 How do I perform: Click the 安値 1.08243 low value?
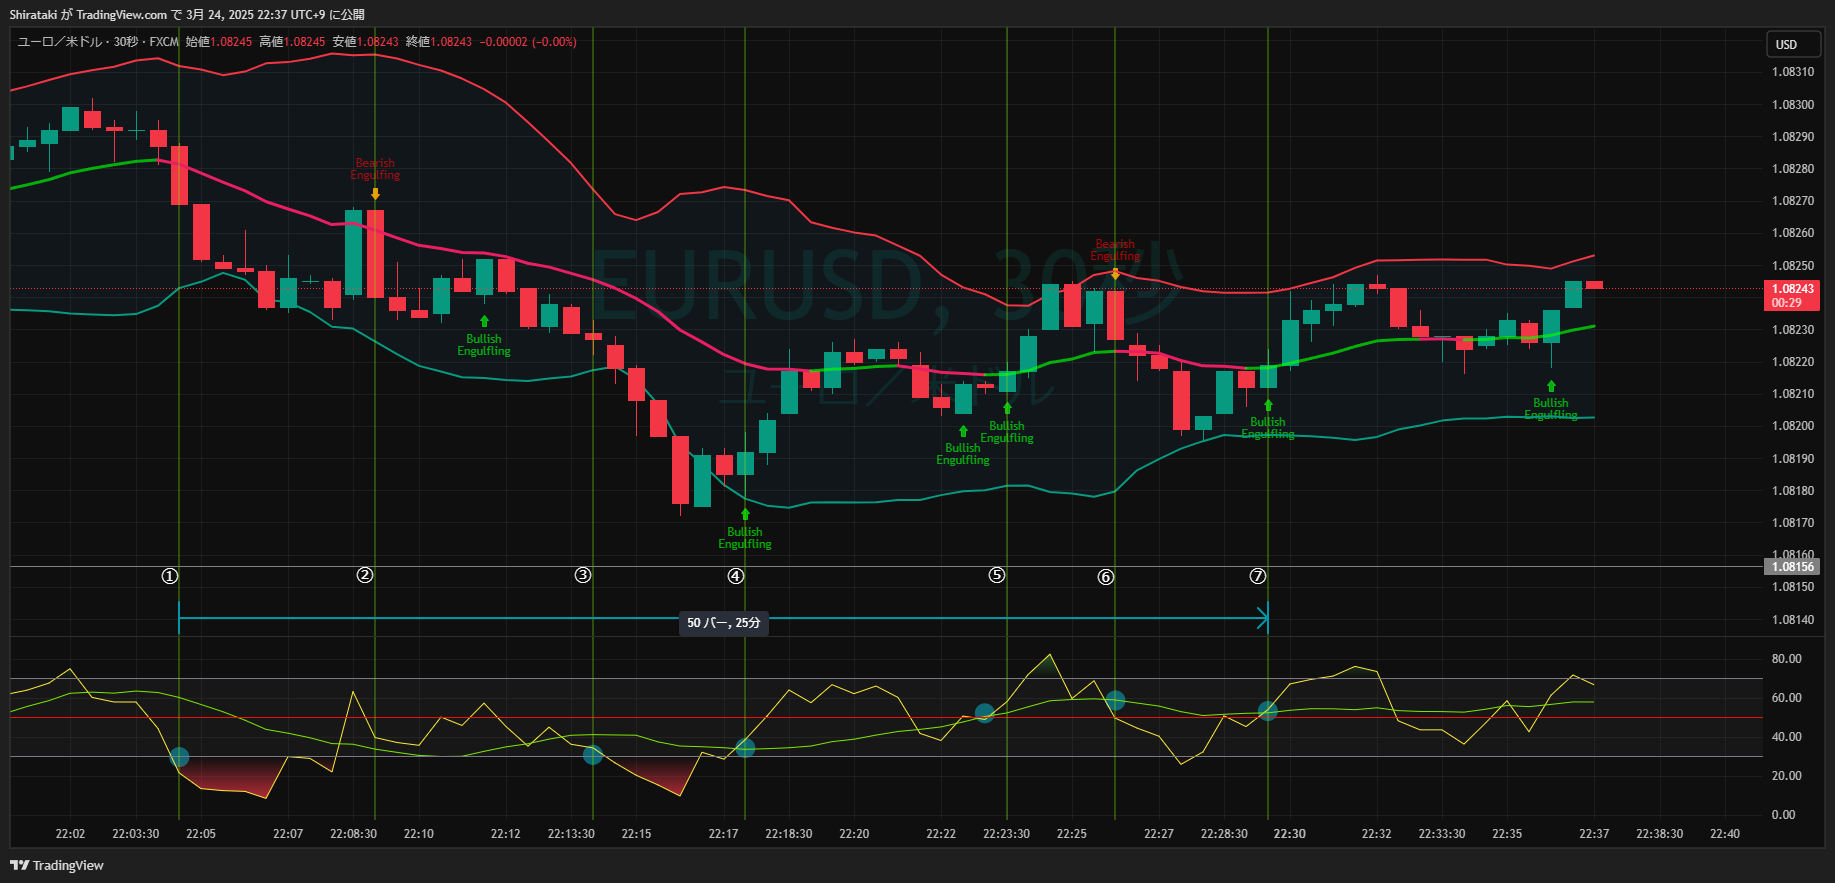(365, 42)
